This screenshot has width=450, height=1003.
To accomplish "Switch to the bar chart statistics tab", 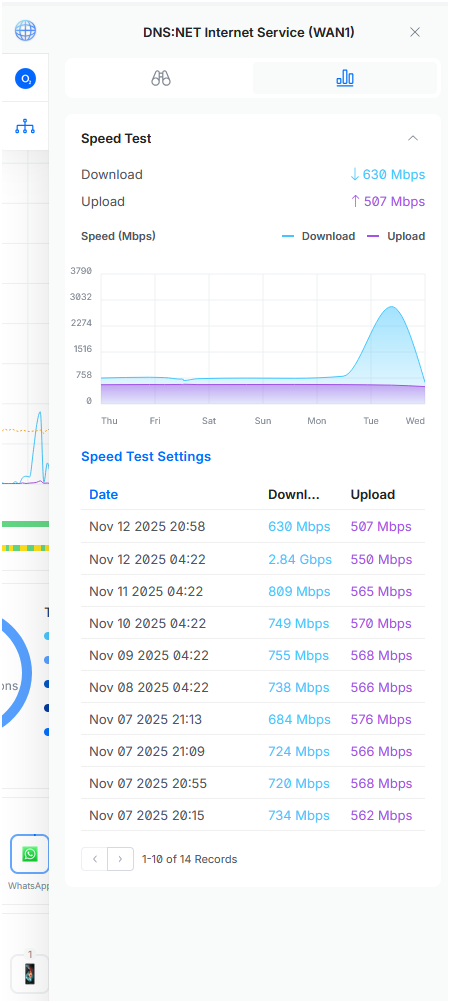I will tap(345, 79).
